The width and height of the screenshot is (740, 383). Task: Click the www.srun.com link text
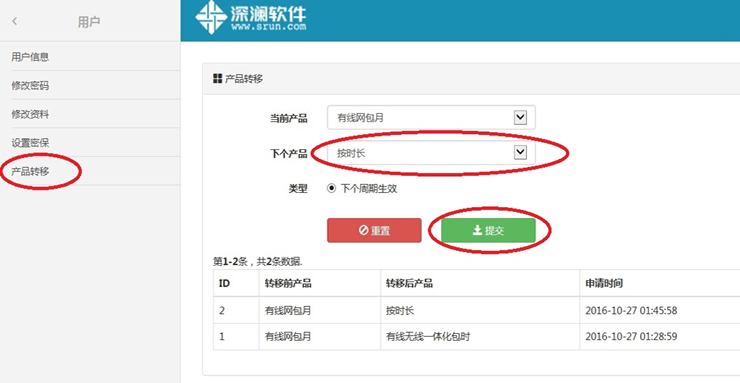click(x=269, y=27)
